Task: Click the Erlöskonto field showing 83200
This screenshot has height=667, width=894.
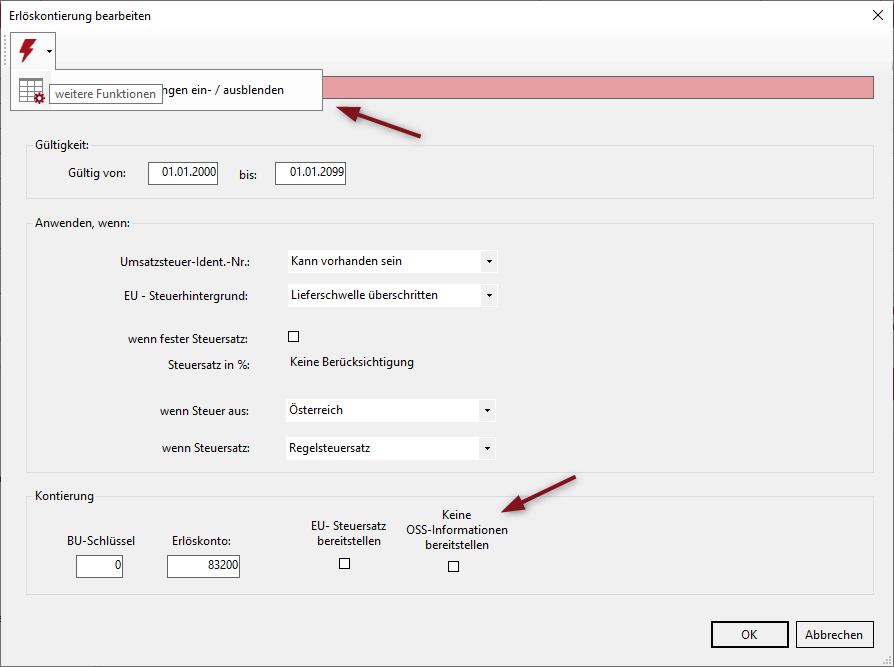Action: pyautogui.click(x=204, y=566)
